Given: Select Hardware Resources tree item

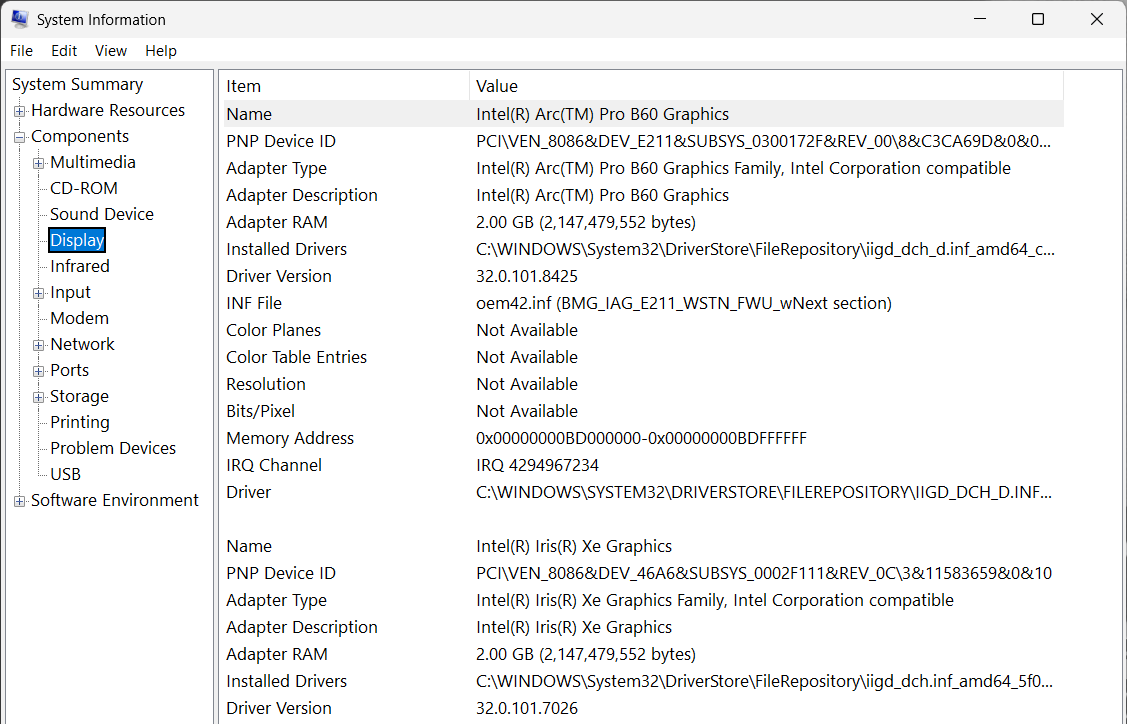Looking at the screenshot, I should point(108,111).
